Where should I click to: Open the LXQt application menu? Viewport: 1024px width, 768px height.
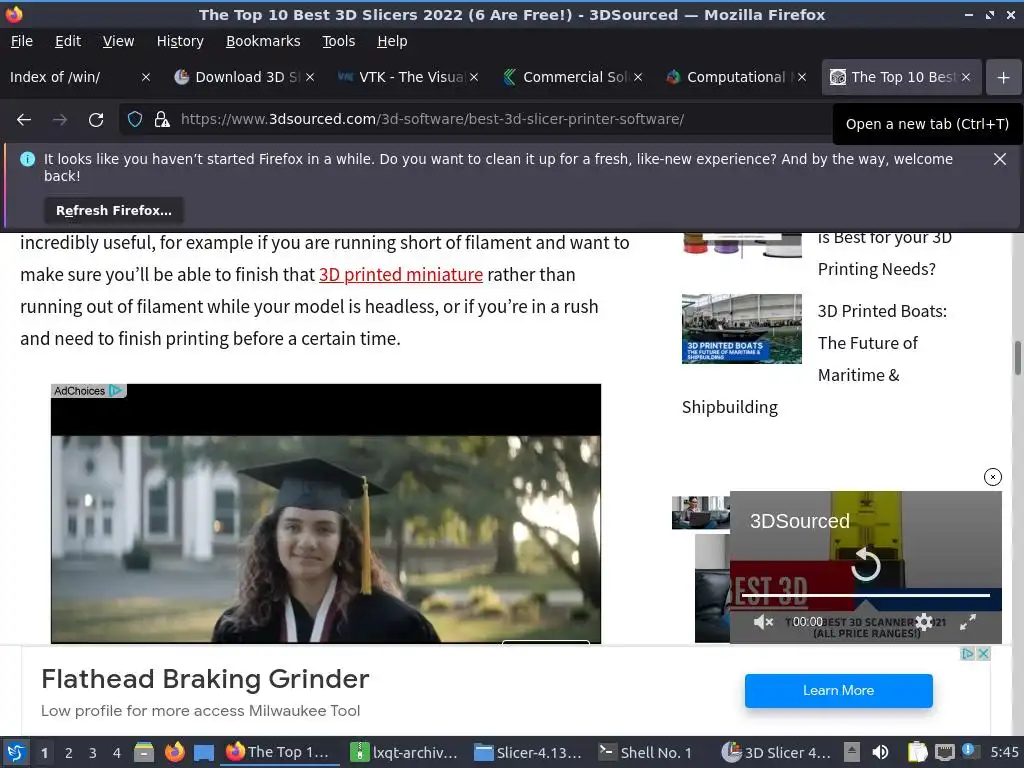16,752
